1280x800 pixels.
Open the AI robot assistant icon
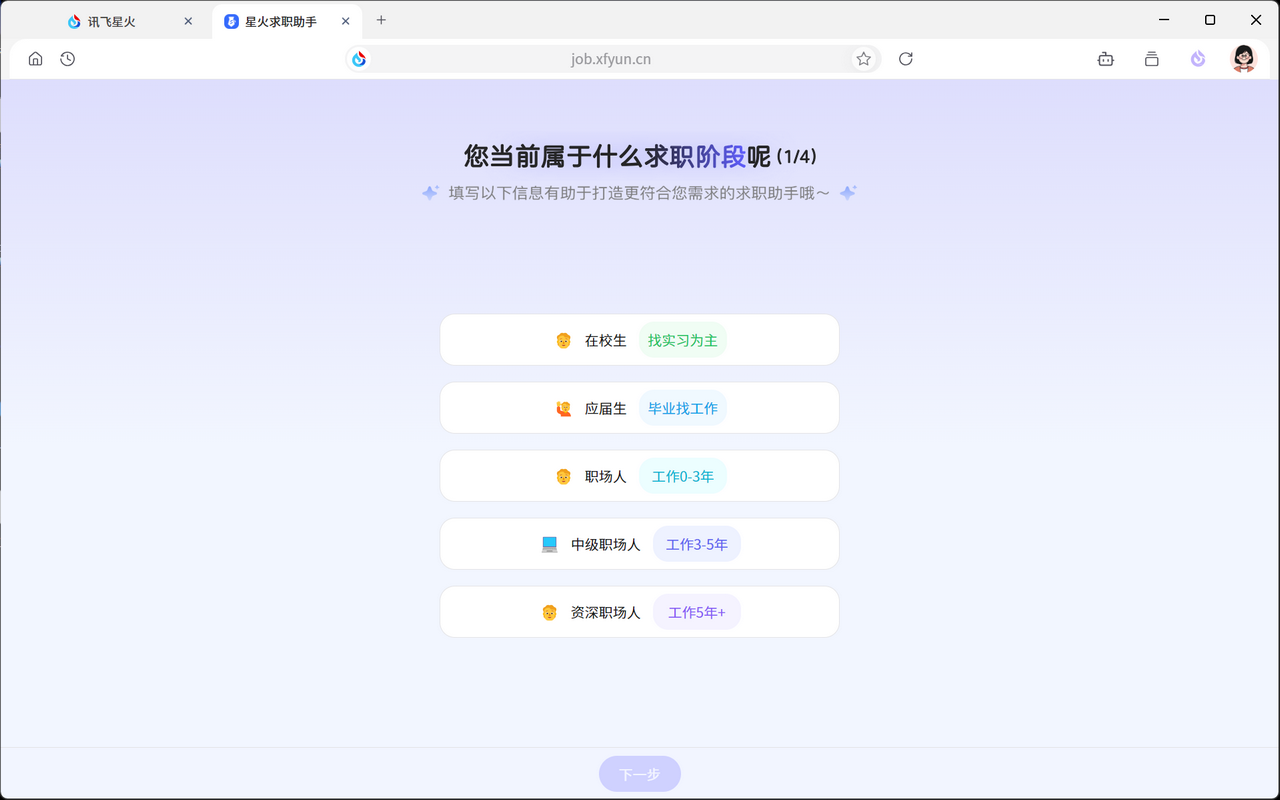tap(1105, 59)
